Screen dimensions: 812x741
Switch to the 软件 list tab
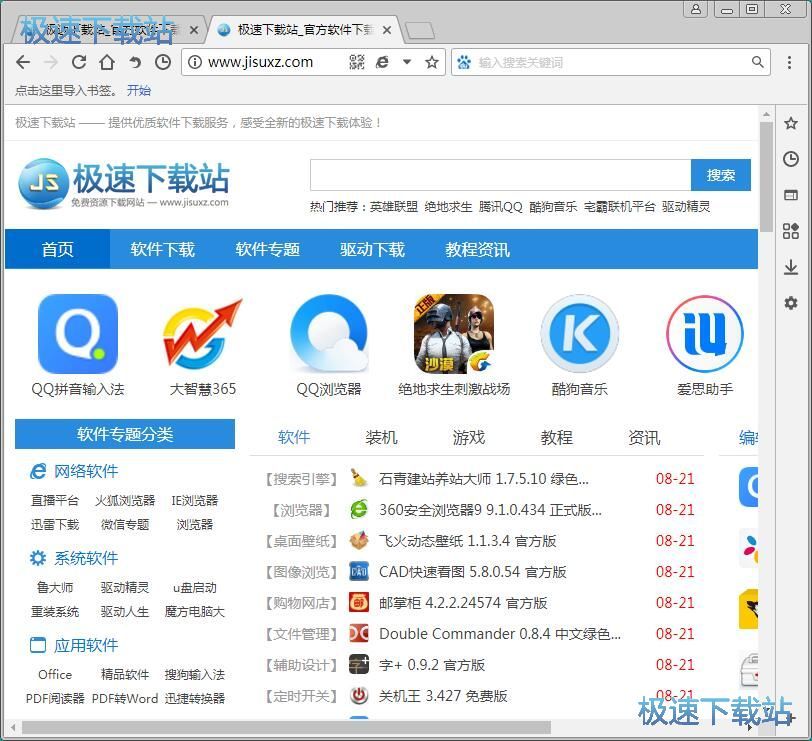[x=294, y=438]
